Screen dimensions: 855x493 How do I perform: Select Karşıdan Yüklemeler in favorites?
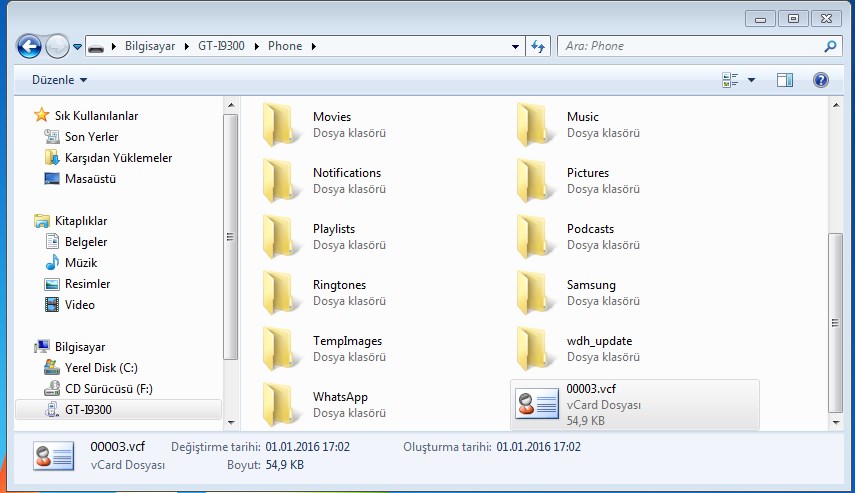tap(118, 158)
